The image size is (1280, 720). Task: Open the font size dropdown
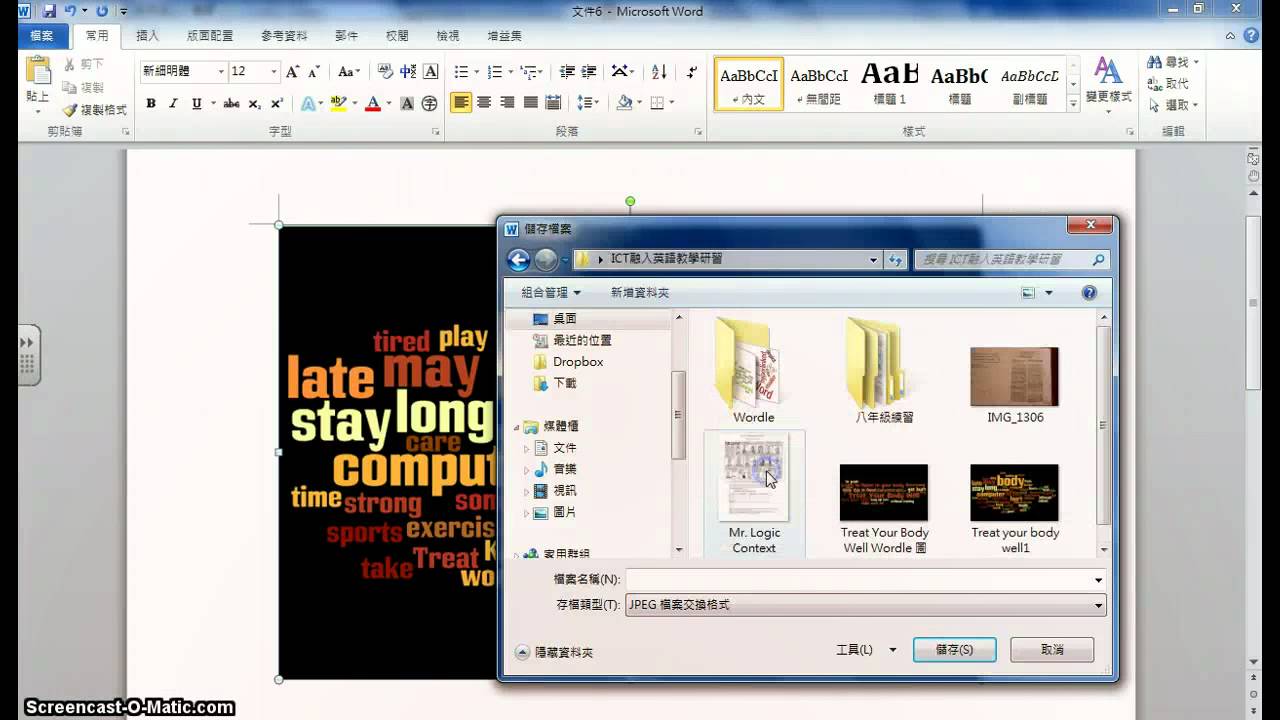273,72
